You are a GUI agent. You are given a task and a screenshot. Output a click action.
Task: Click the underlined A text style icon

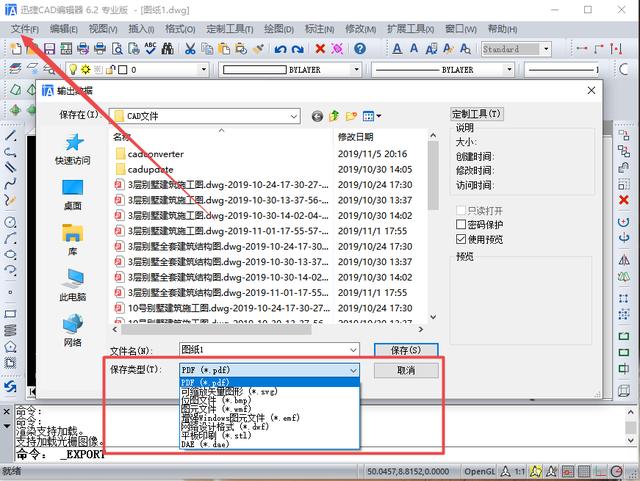click(x=397, y=49)
